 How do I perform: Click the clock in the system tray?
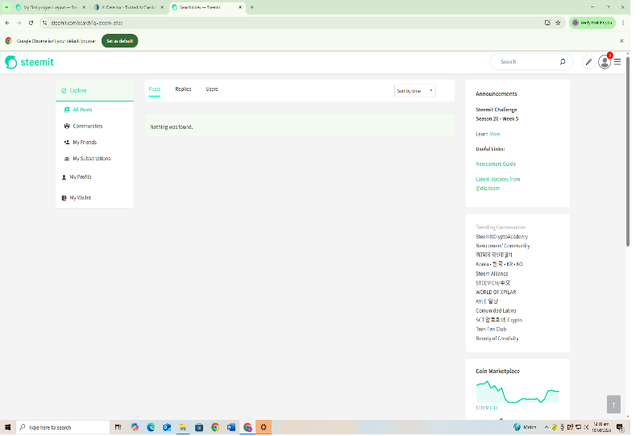click(601, 427)
